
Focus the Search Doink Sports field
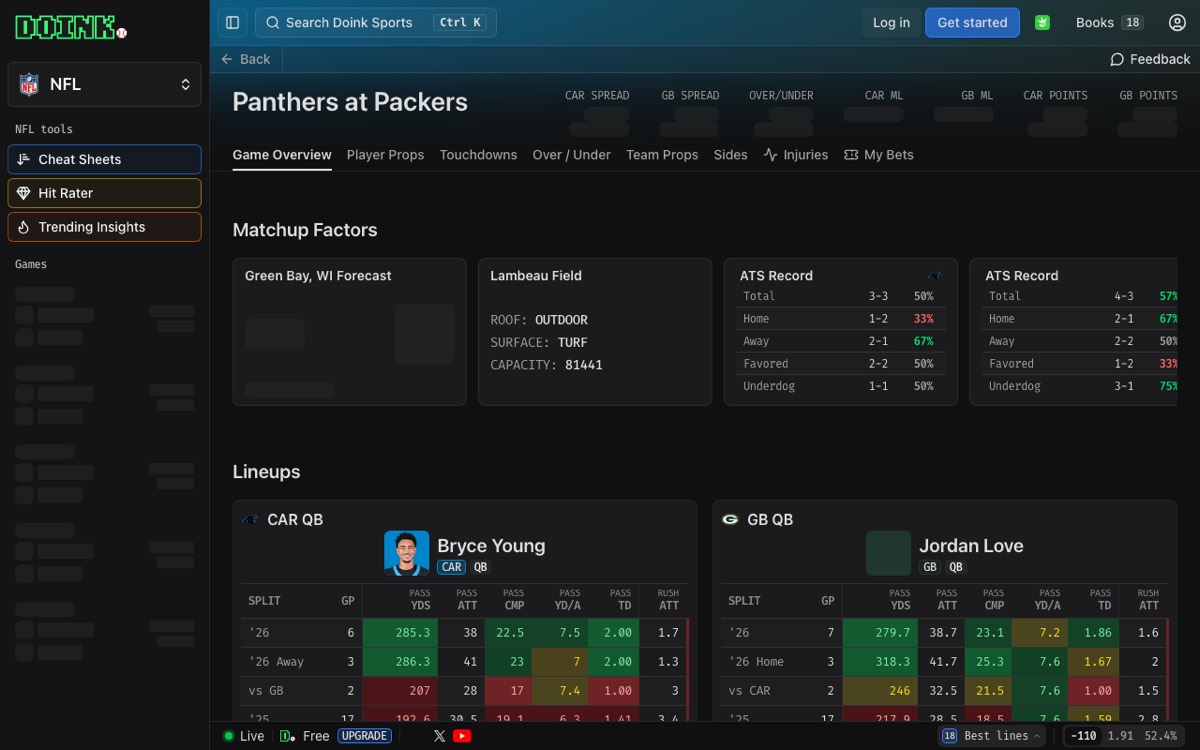point(376,22)
